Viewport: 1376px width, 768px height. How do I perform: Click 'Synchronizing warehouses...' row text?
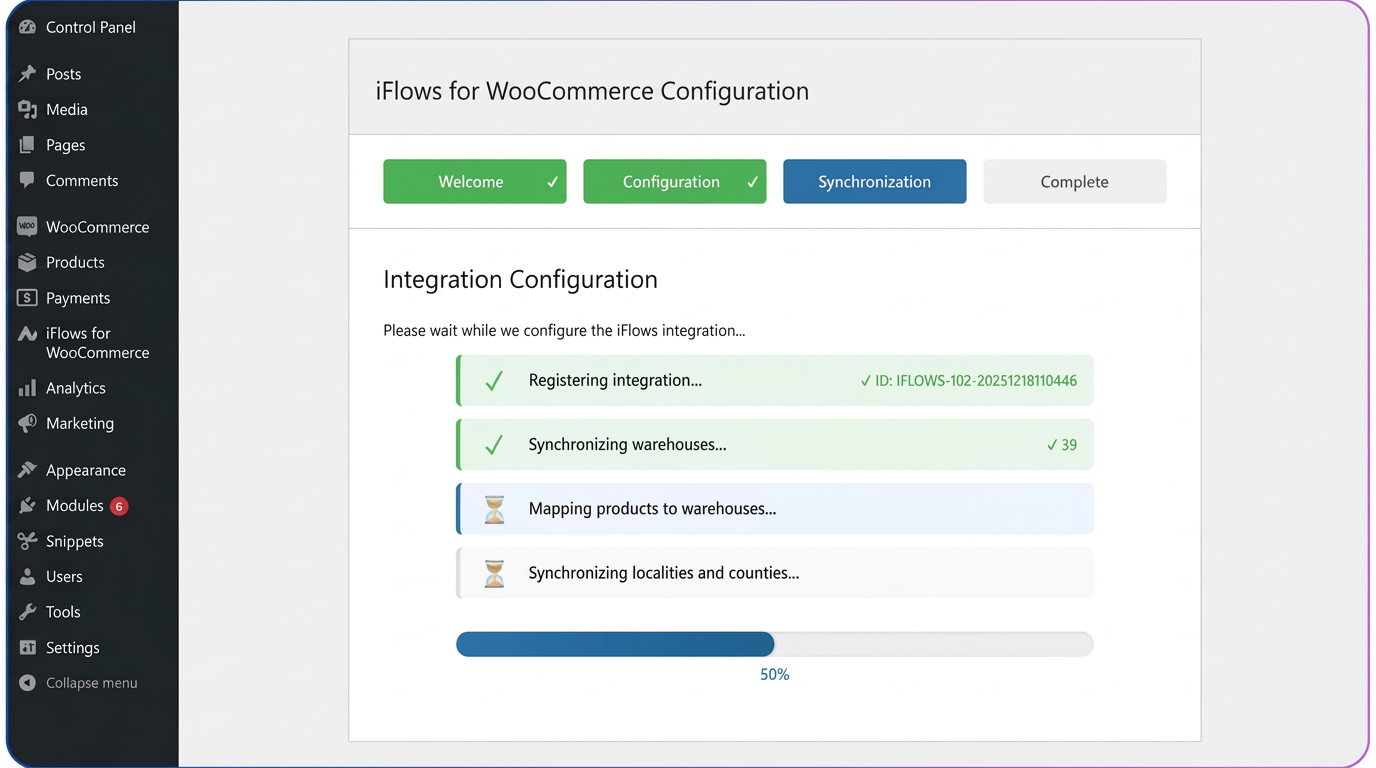coord(627,445)
